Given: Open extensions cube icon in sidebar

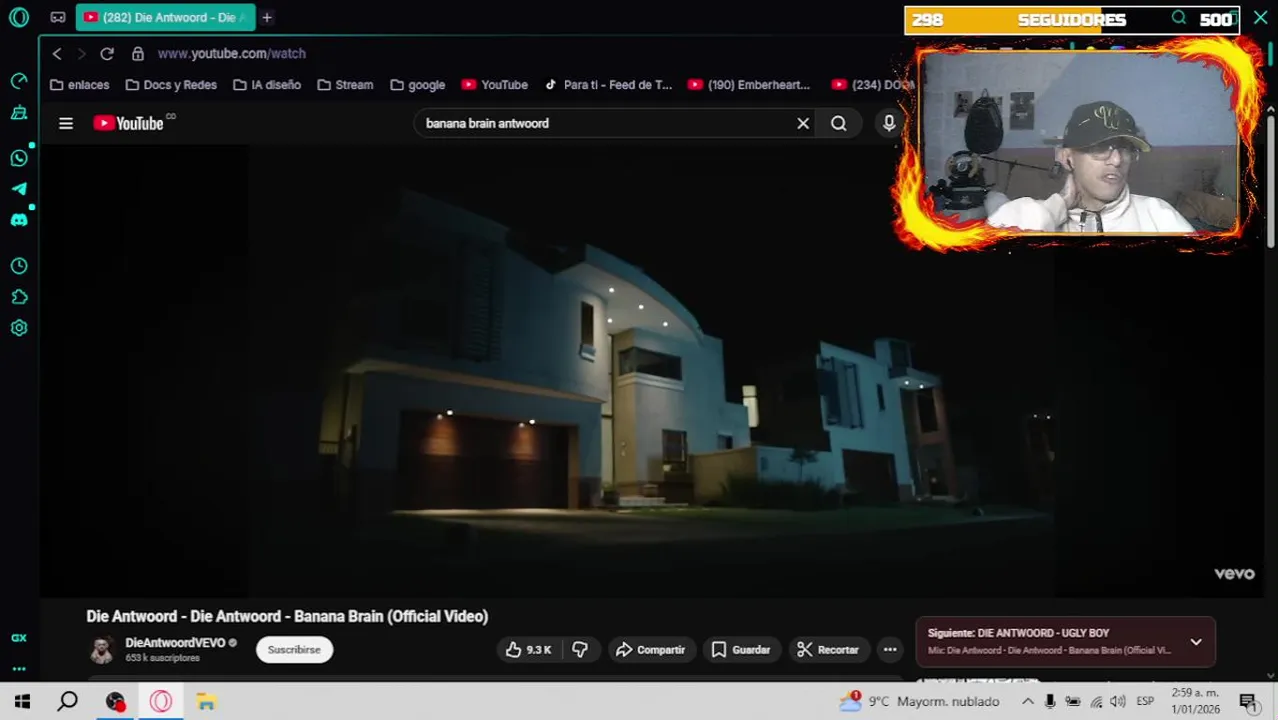Looking at the screenshot, I should (19, 297).
